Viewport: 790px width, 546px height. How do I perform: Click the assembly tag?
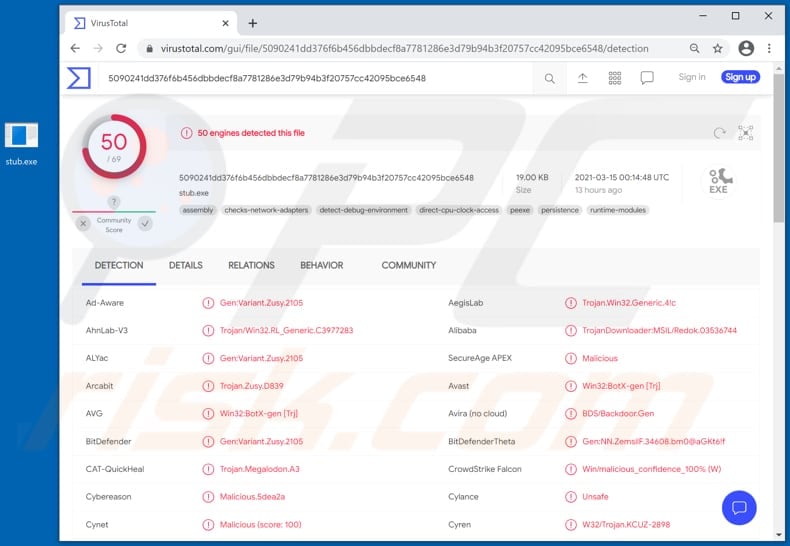pyautogui.click(x=198, y=210)
